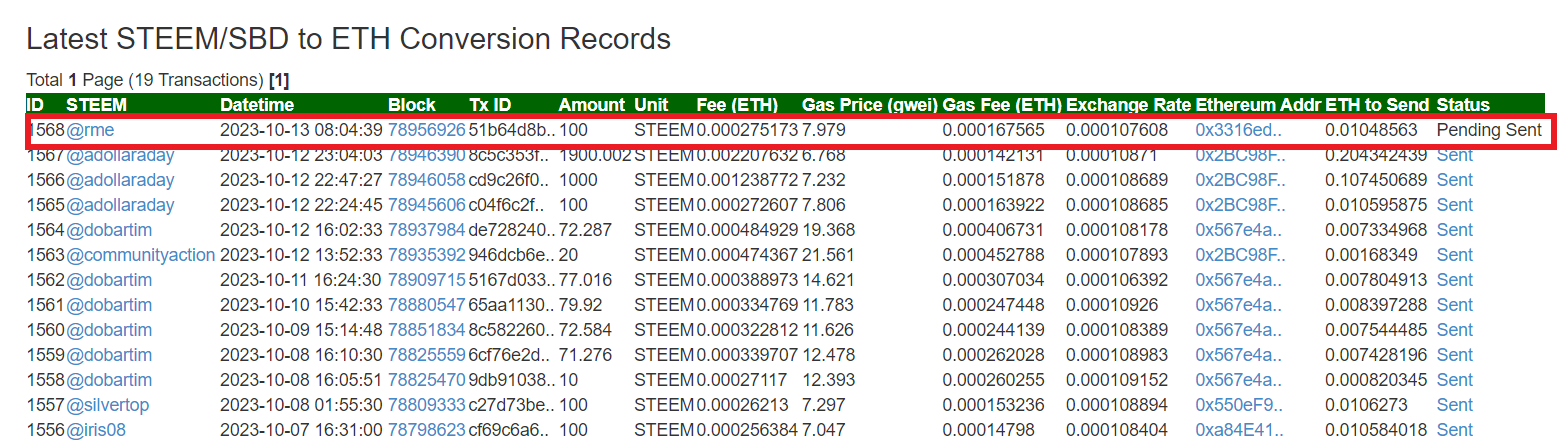Open the @silvertop user link

click(110, 405)
